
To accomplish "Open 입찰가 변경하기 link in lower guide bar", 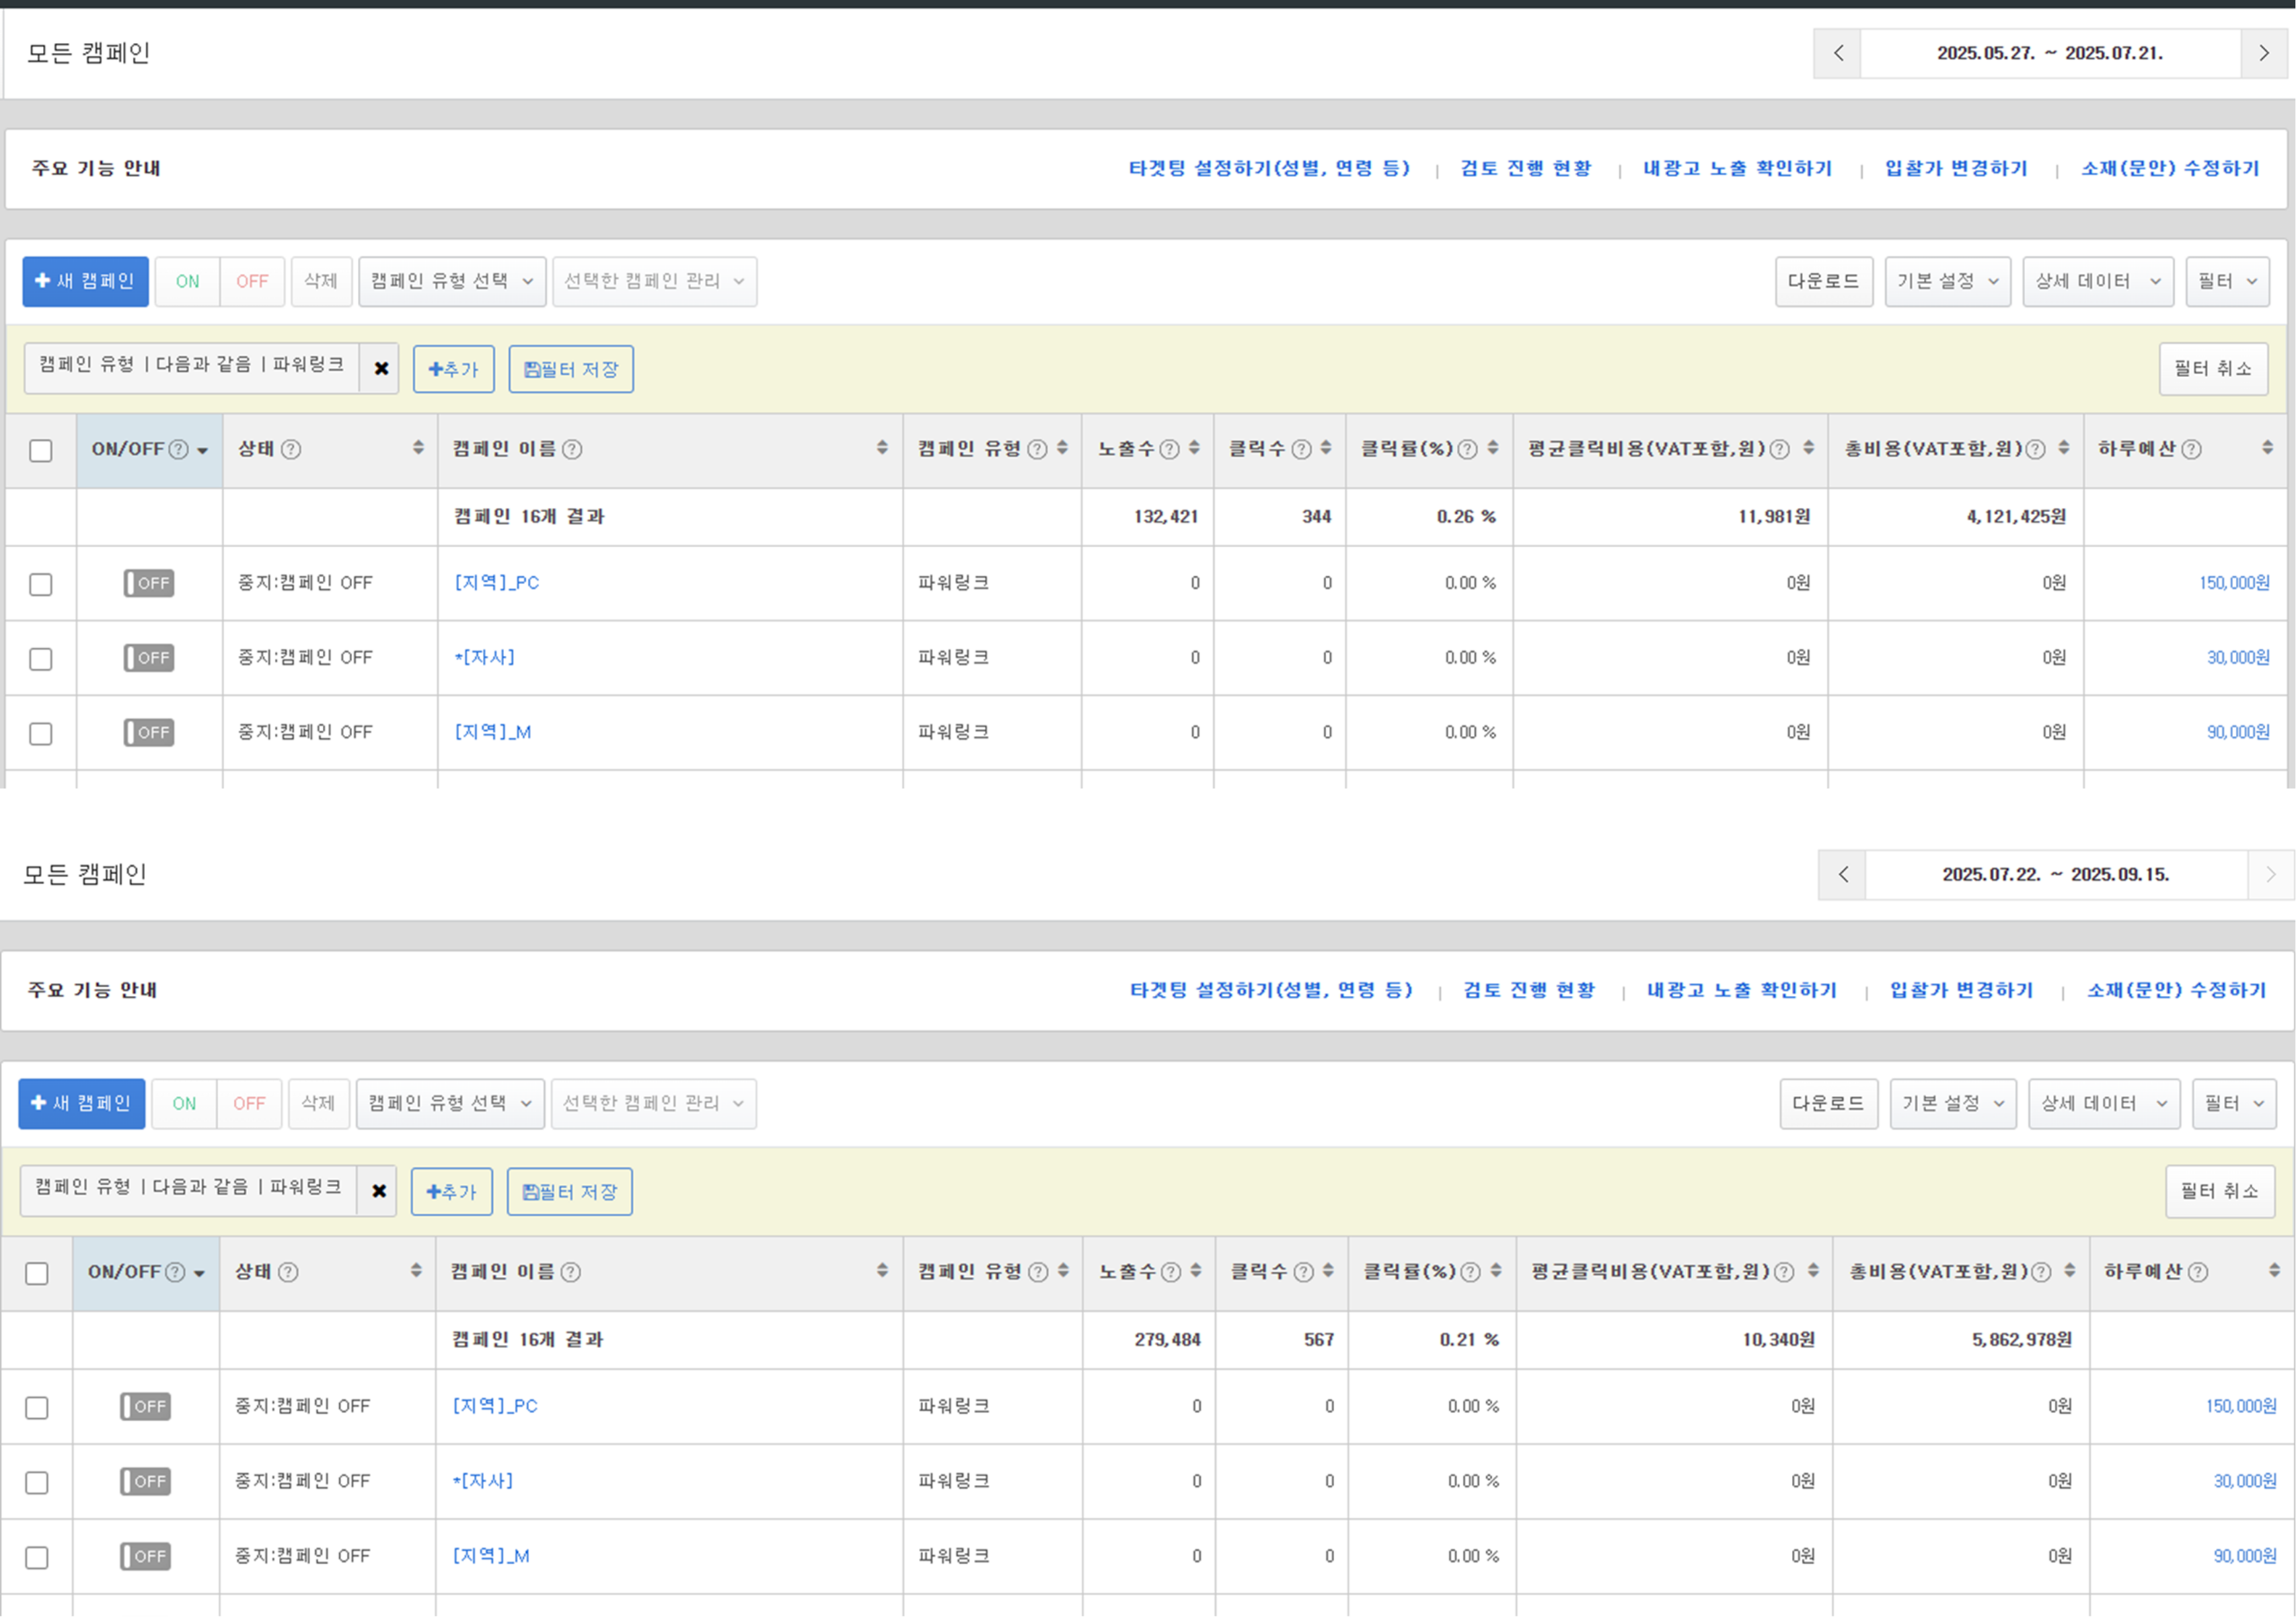I will pos(1961,990).
